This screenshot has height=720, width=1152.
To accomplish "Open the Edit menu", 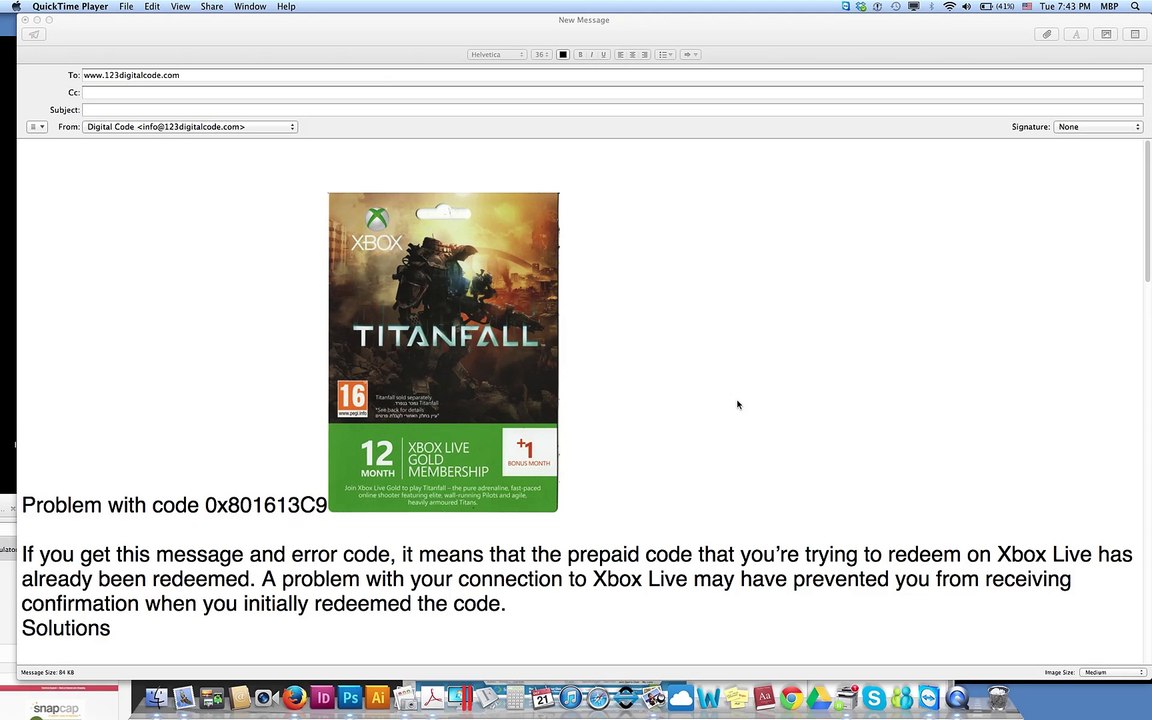I will click(x=152, y=6).
